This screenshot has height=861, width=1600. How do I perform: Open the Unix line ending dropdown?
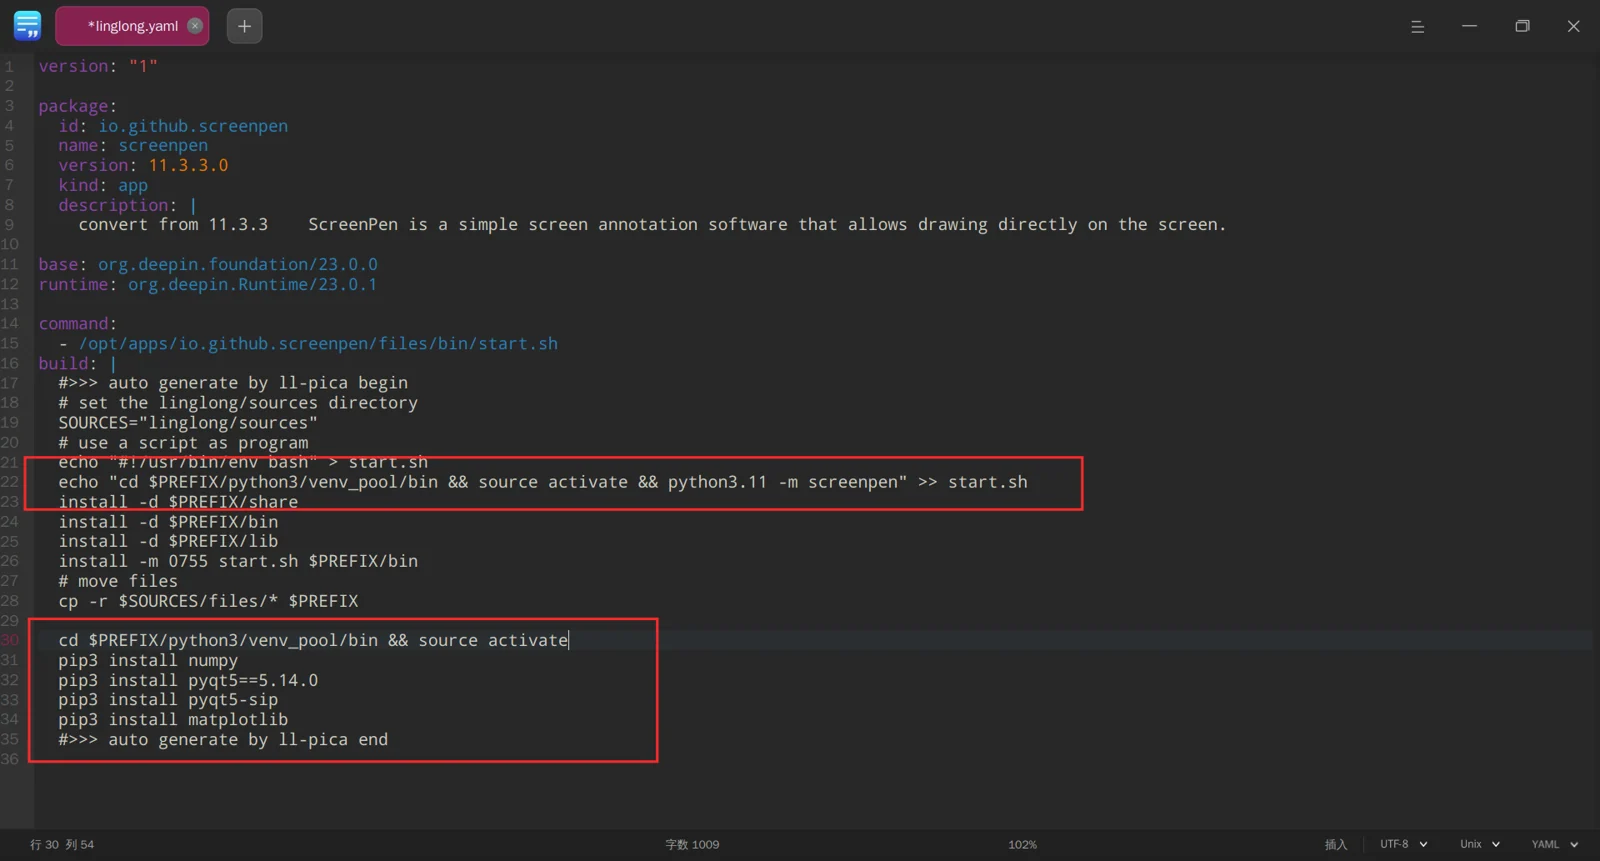(1480, 844)
